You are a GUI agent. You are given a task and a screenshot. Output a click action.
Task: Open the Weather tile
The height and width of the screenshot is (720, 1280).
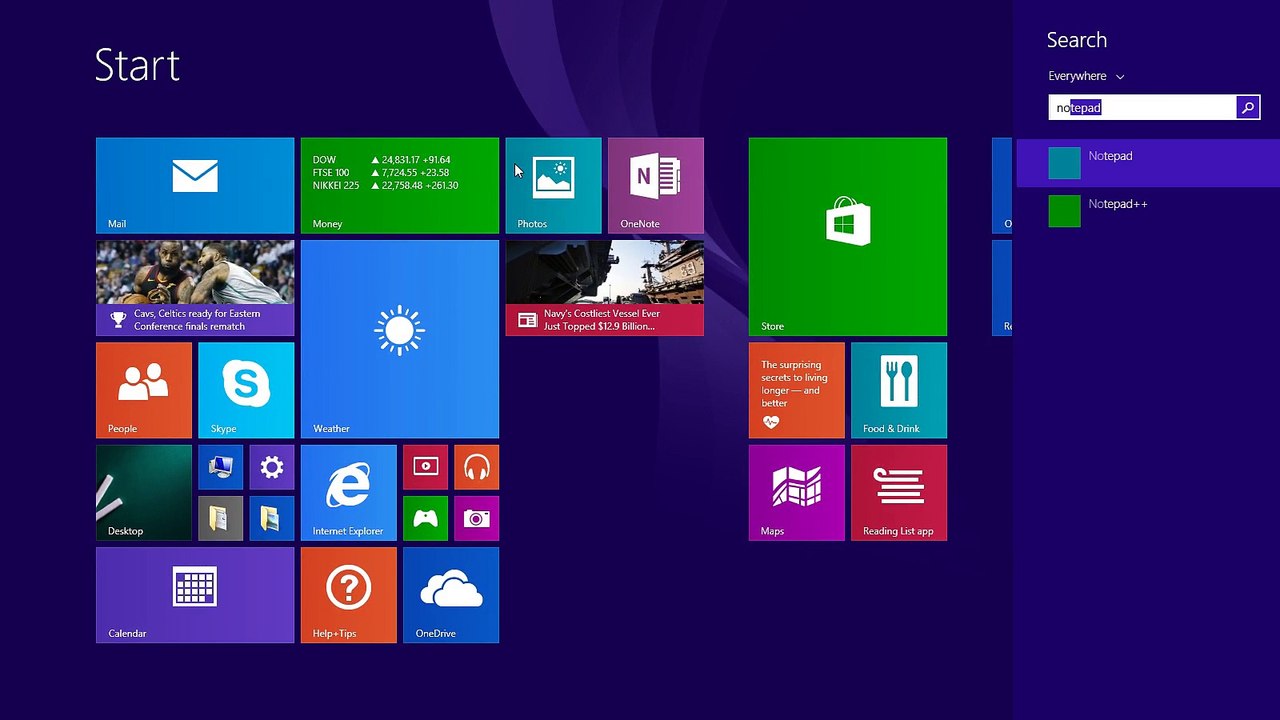[400, 339]
